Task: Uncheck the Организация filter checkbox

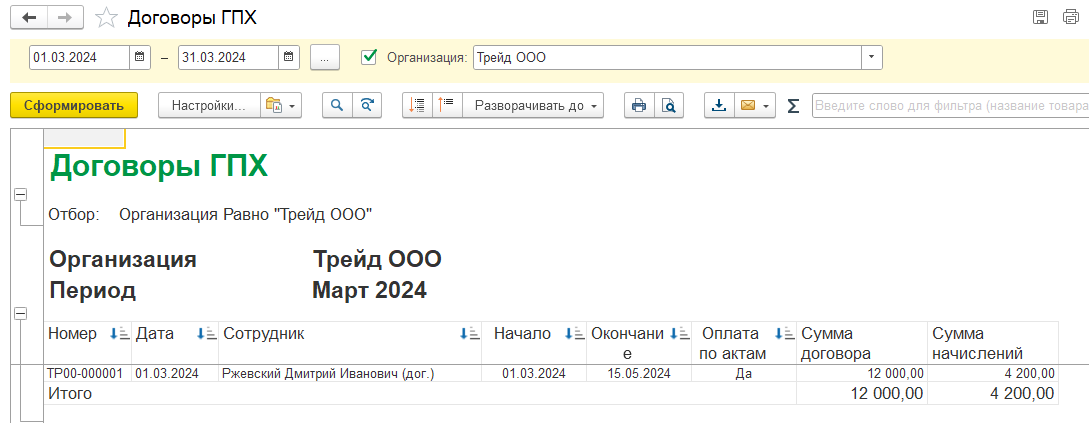Action: 369,57
